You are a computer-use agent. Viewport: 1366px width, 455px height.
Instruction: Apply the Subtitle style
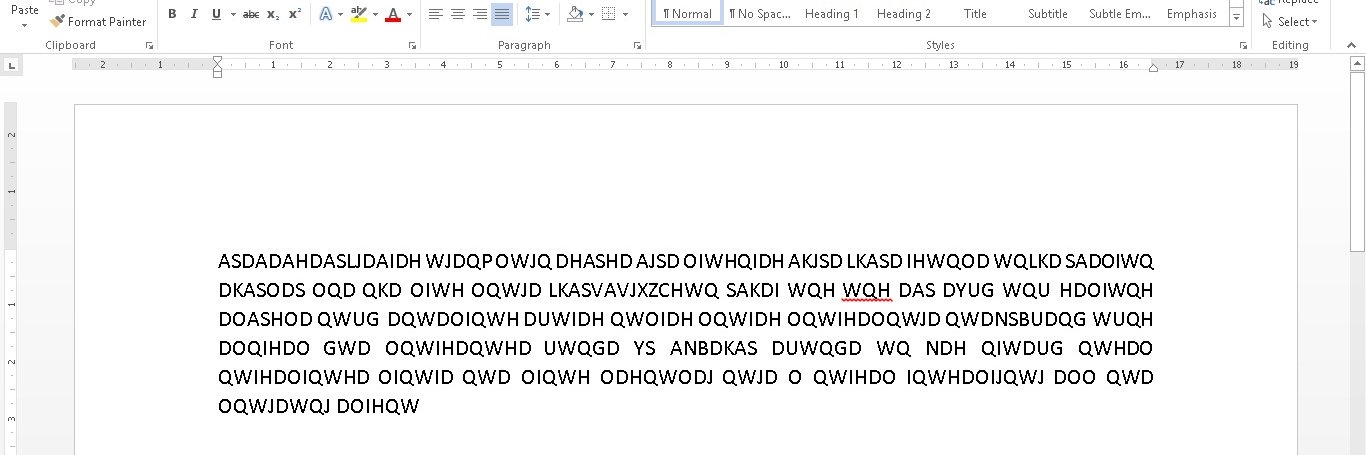pos(1048,13)
